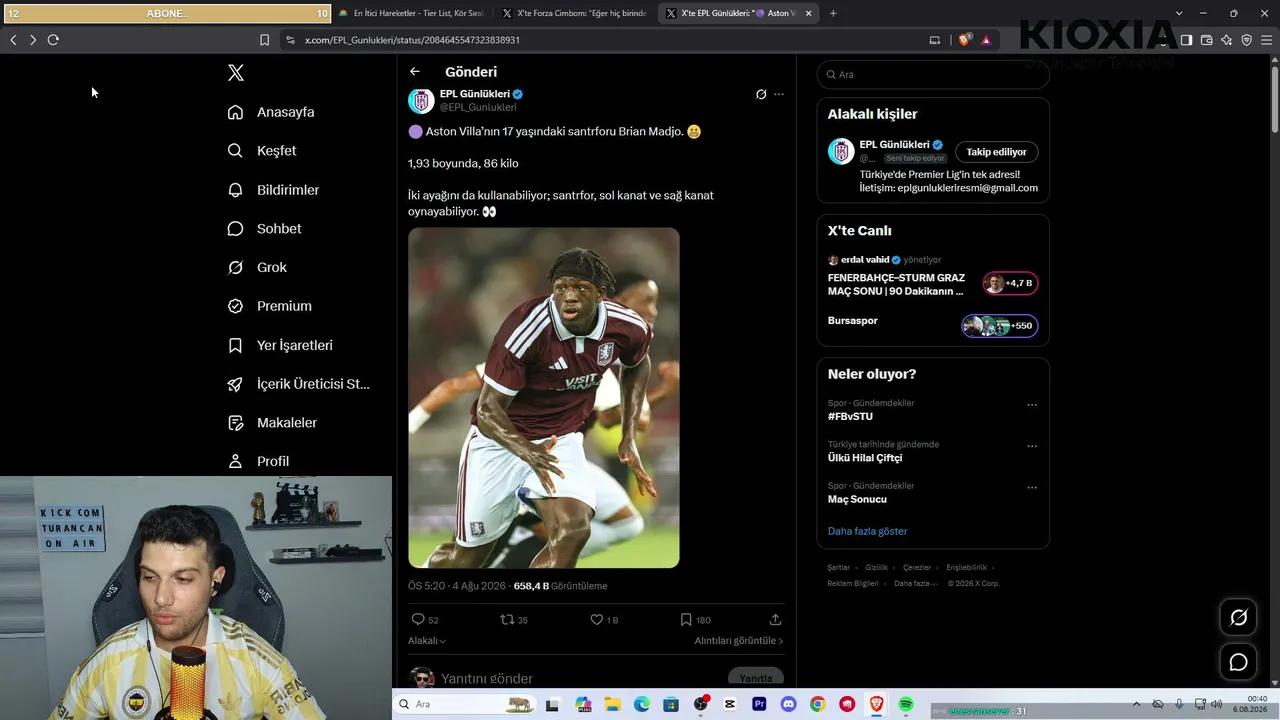1280x720 pixels.
Task: Click the Ara search field on X
Action: pos(933,75)
